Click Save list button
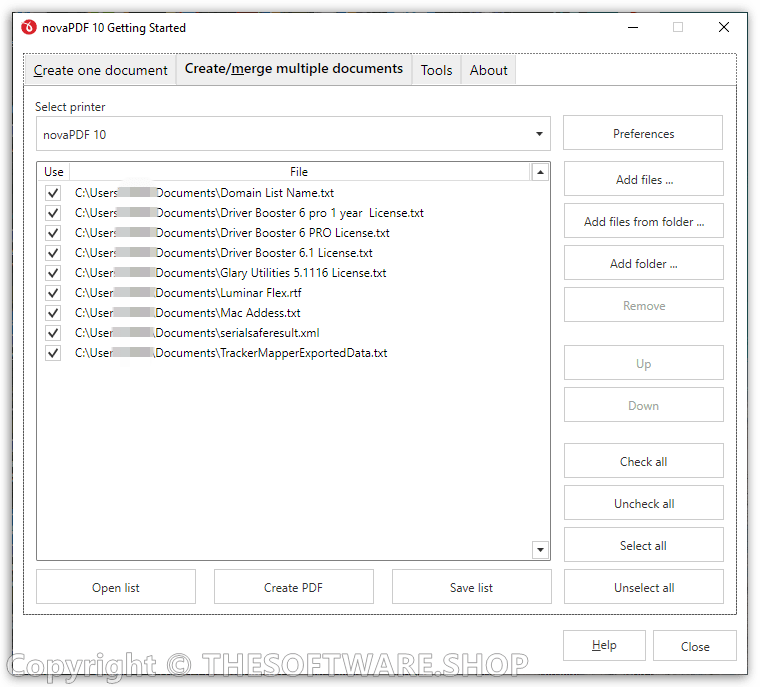 click(x=472, y=588)
